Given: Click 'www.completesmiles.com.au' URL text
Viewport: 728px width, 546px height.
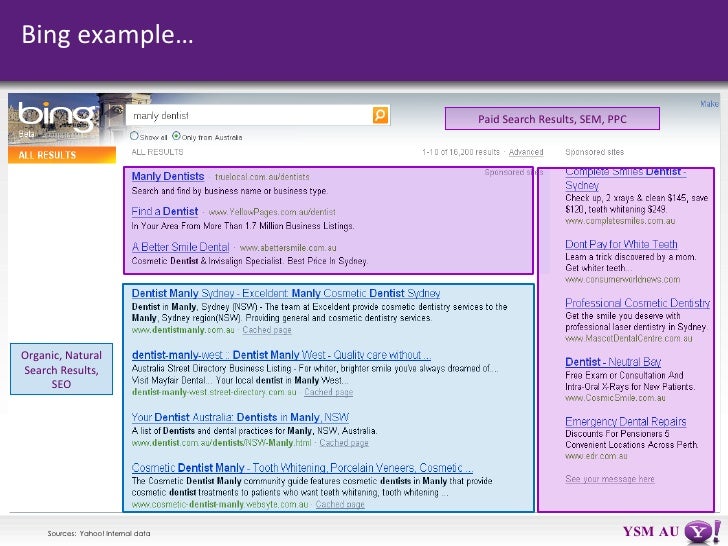Looking at the screenshot, I should click(x=620, y=221).
